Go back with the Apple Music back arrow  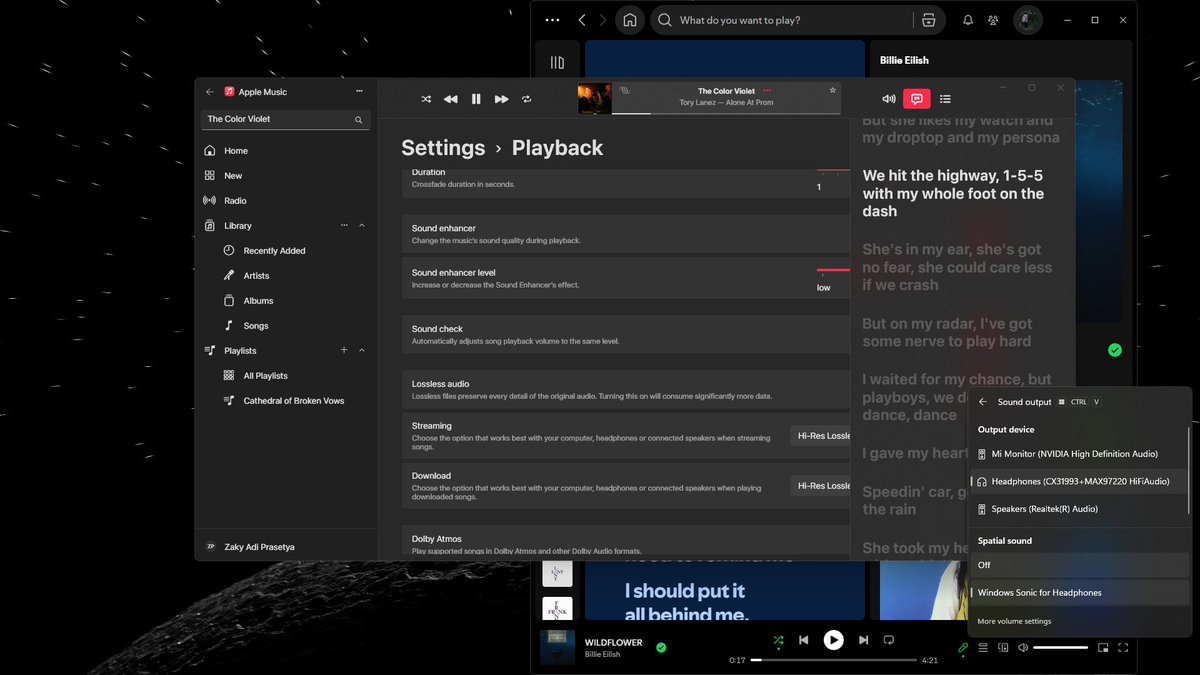[x=210, y=92]
